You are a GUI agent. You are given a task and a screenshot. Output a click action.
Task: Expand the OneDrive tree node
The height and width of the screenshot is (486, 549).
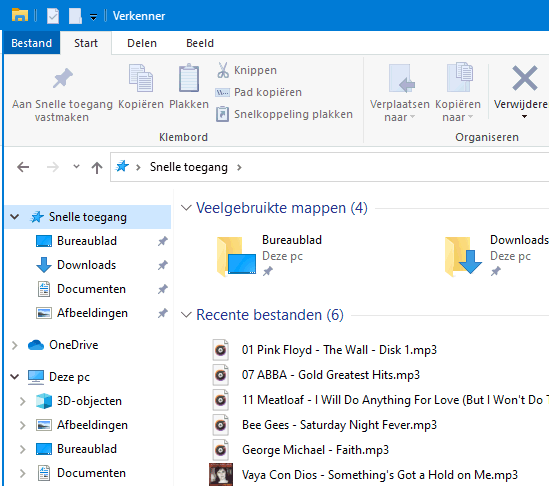[x=14, y=345]
